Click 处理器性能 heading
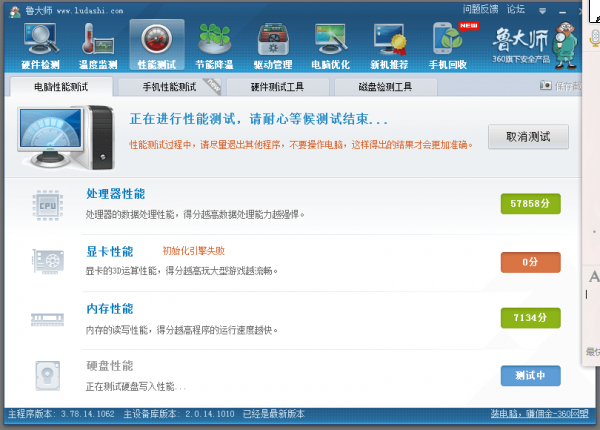The width and height of the screenshot is (600, 430). point(116,194)
